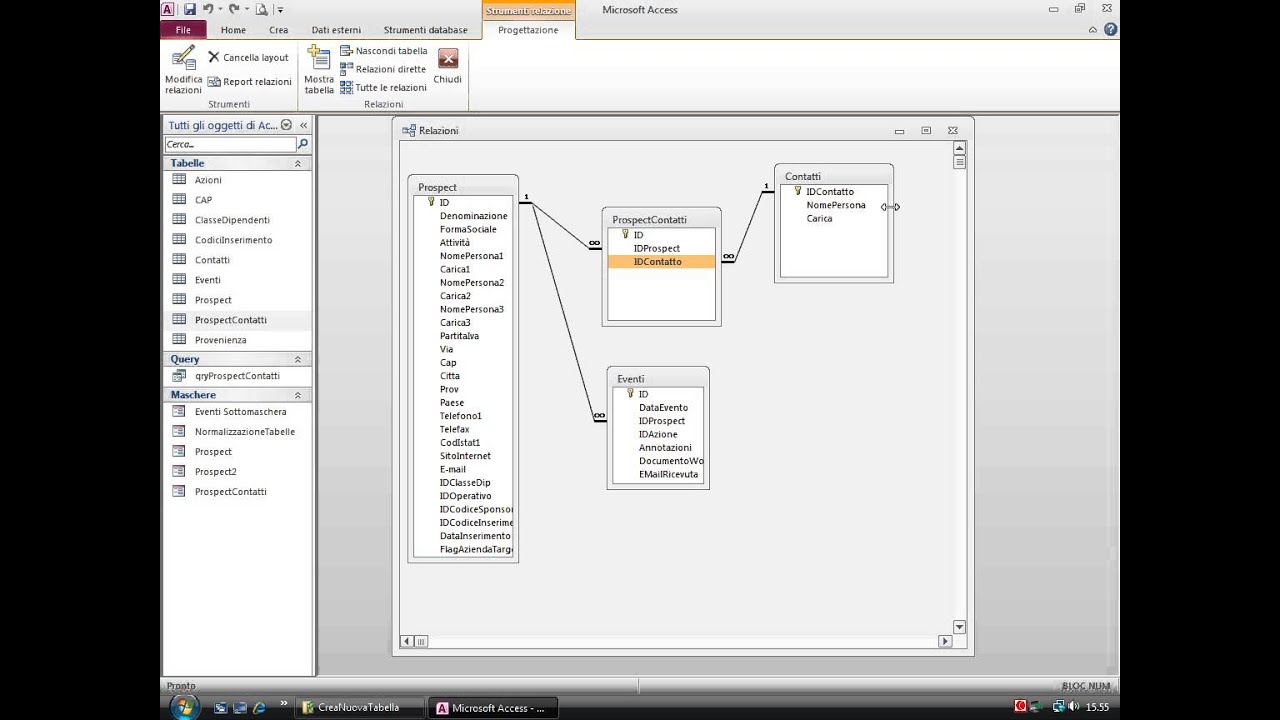
Task: Click Relazioni horizontal scrollbar right arrow
Action: tap(944, 642)
